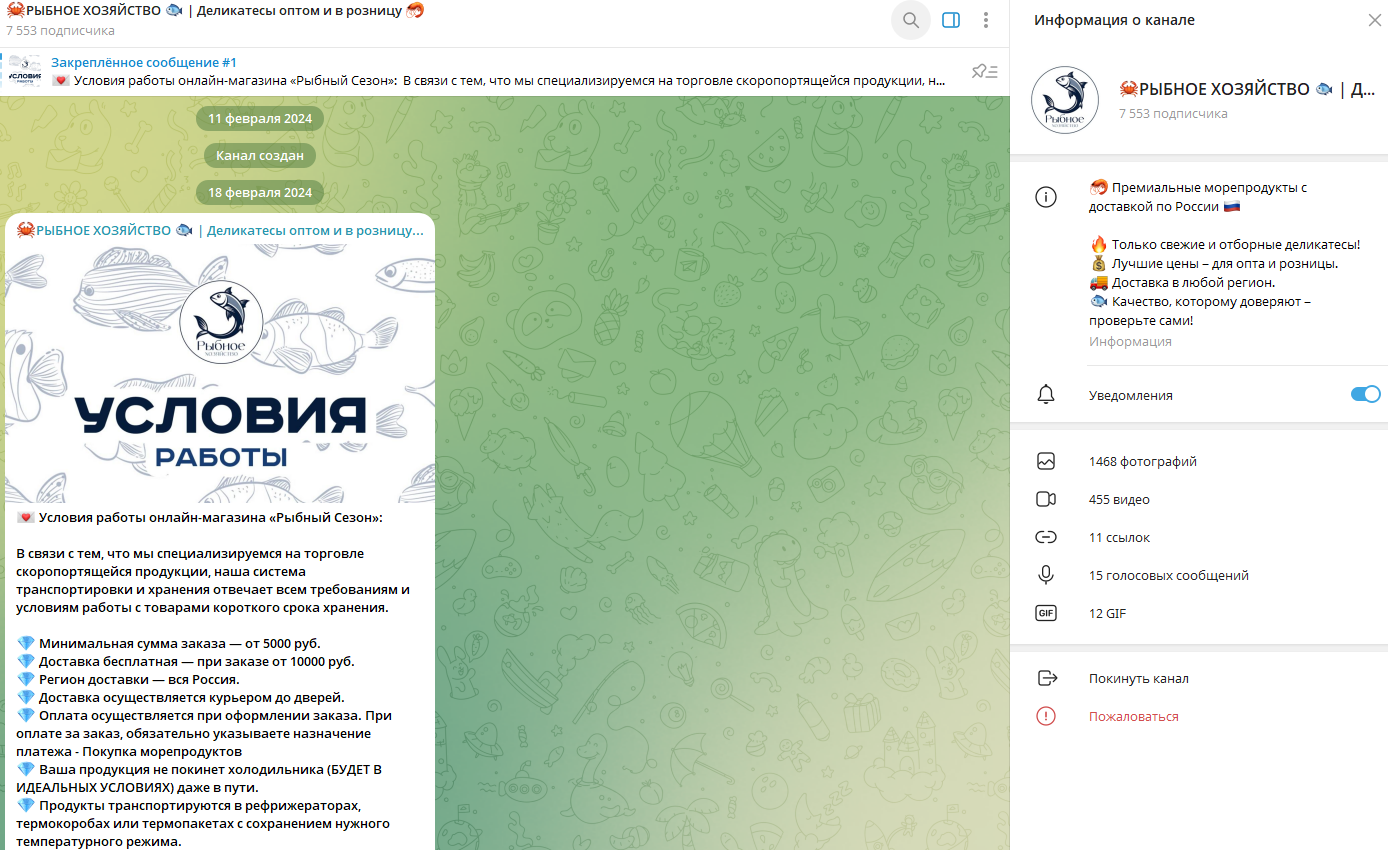The height and width of the screenshot is (850, 1388).
Task: Click the 'Информация' label under description
Action: tap(1130, 341)
